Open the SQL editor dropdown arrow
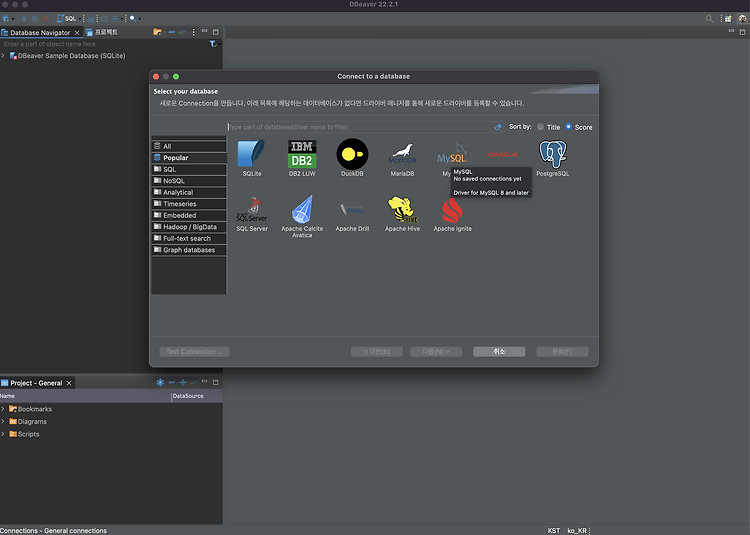750x535 pixels. click(x=80, y=19)
